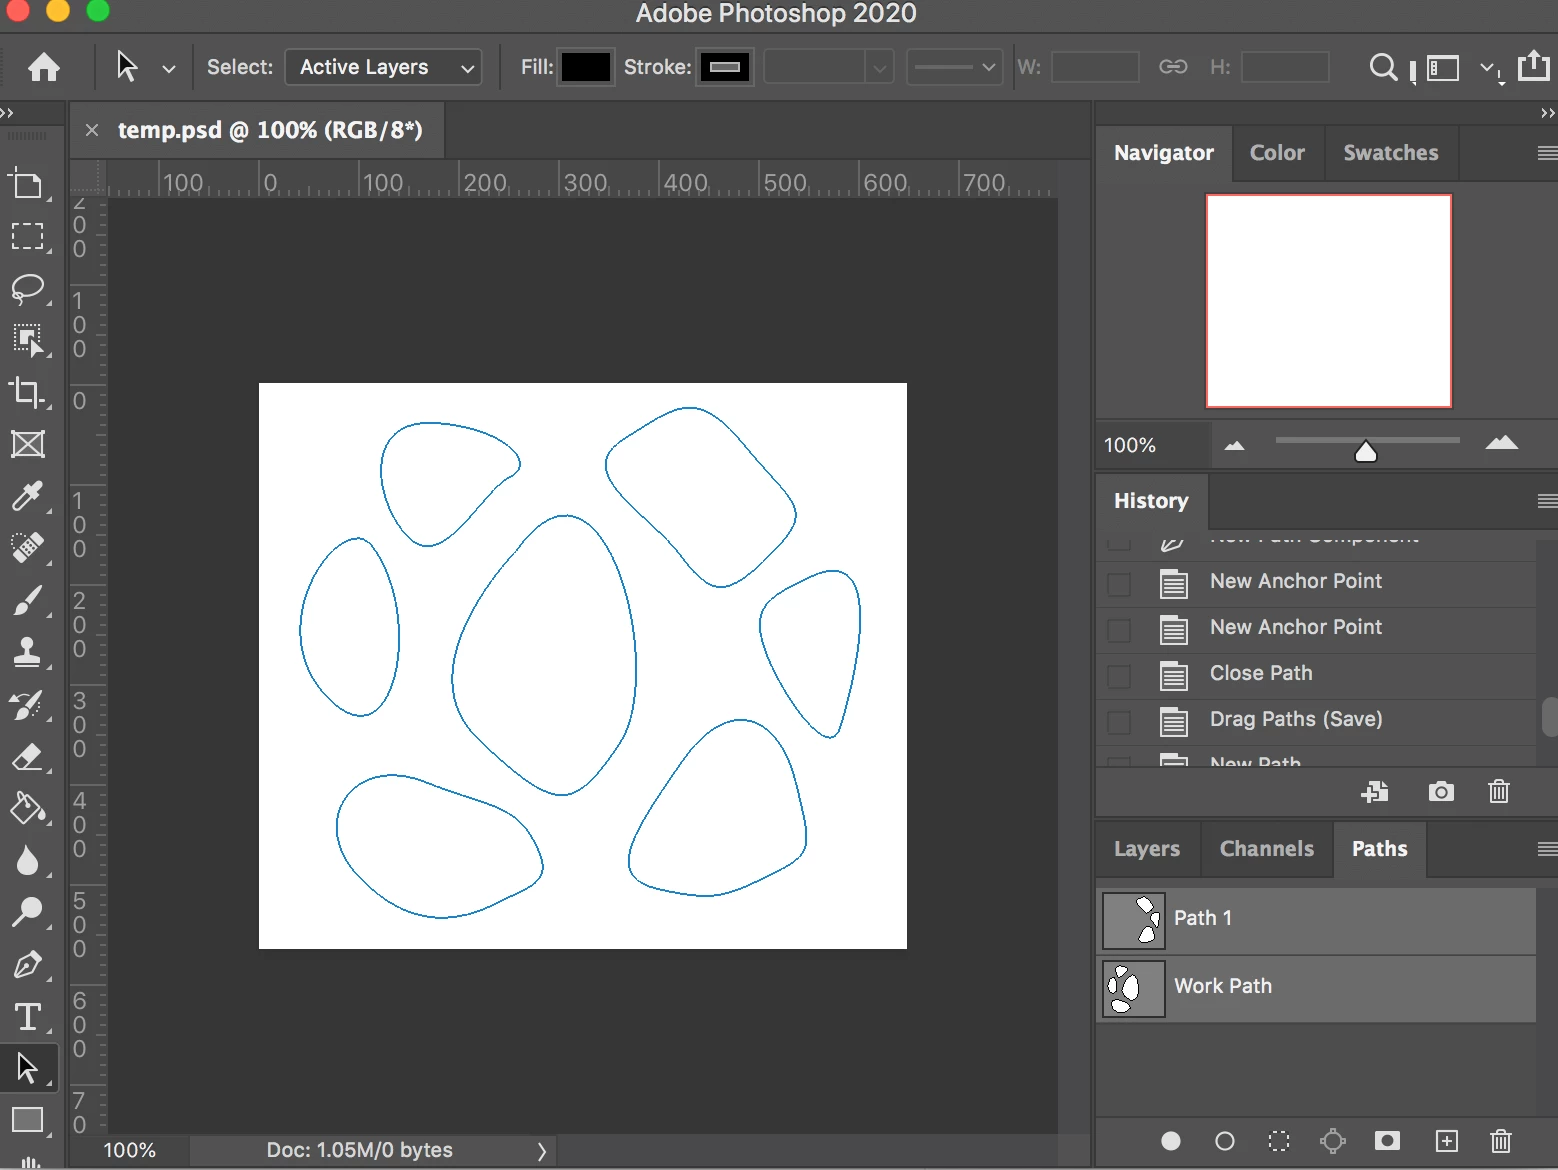Image resolution: width=1558 pixels, height=1170 pixels.
Task: Open the Search magnifier icon
Action: point(1383,67)
